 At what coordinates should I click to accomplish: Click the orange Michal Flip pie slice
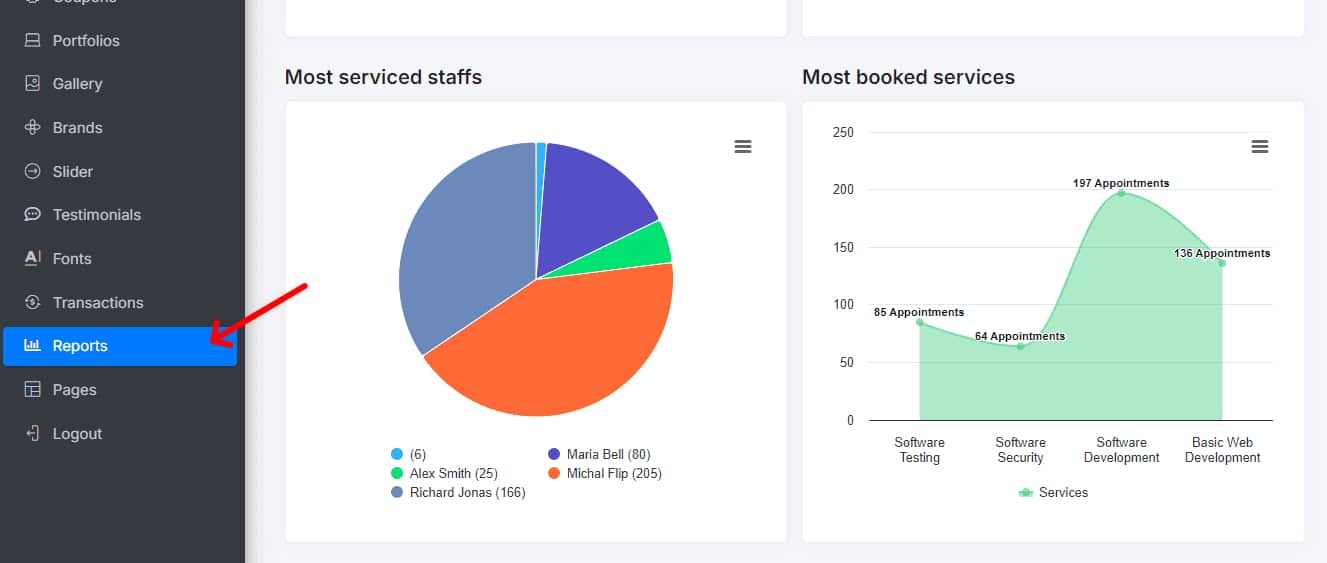coord(560,350)
